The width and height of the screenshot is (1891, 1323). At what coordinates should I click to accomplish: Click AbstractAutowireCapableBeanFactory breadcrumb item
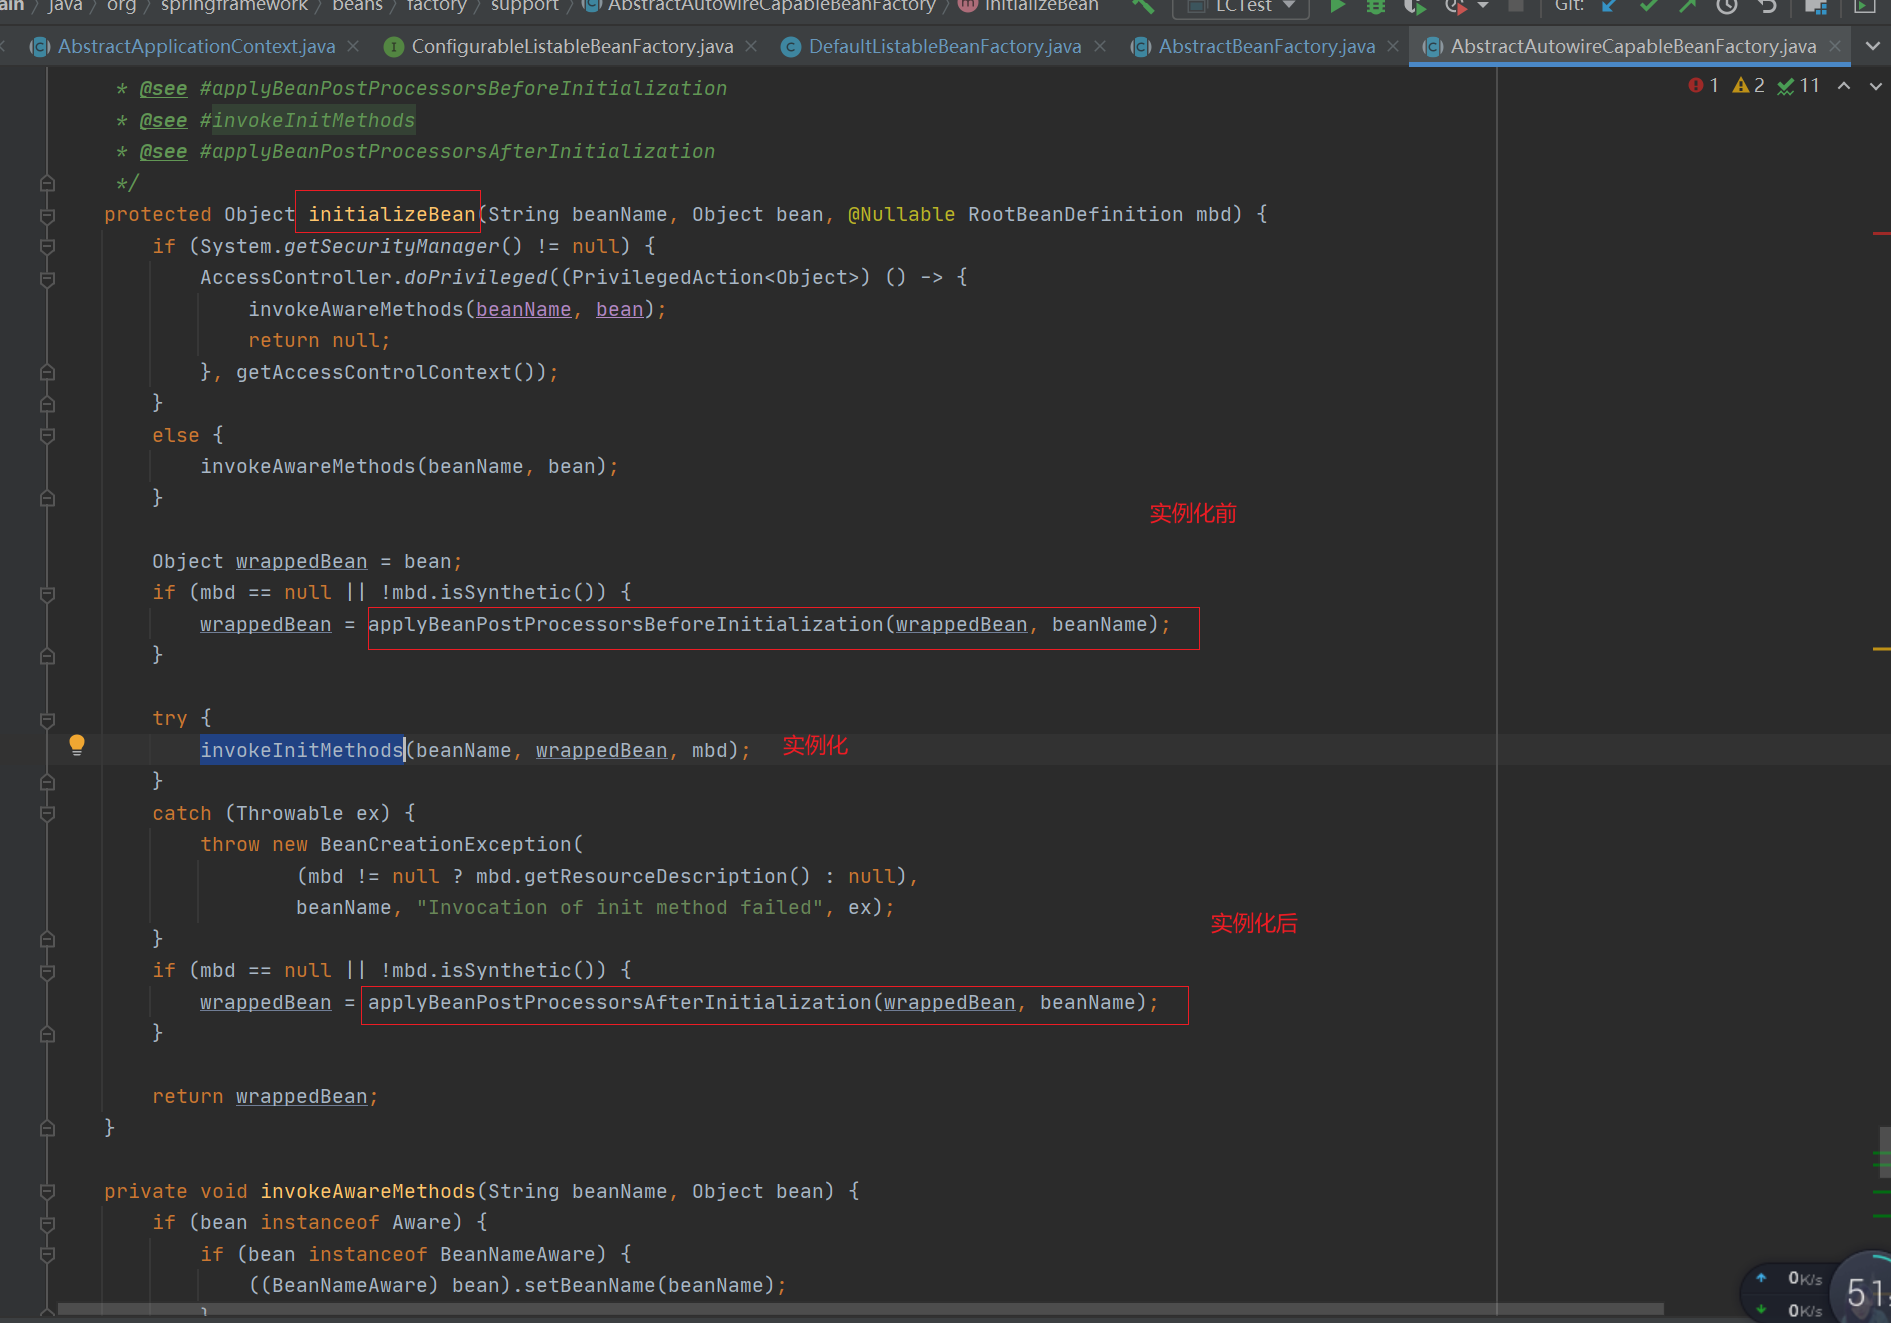tap(760, 6)
